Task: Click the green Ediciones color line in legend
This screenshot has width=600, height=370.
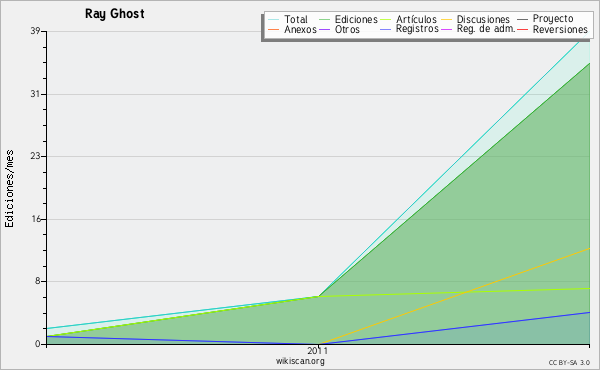Action: click(324, 20)
